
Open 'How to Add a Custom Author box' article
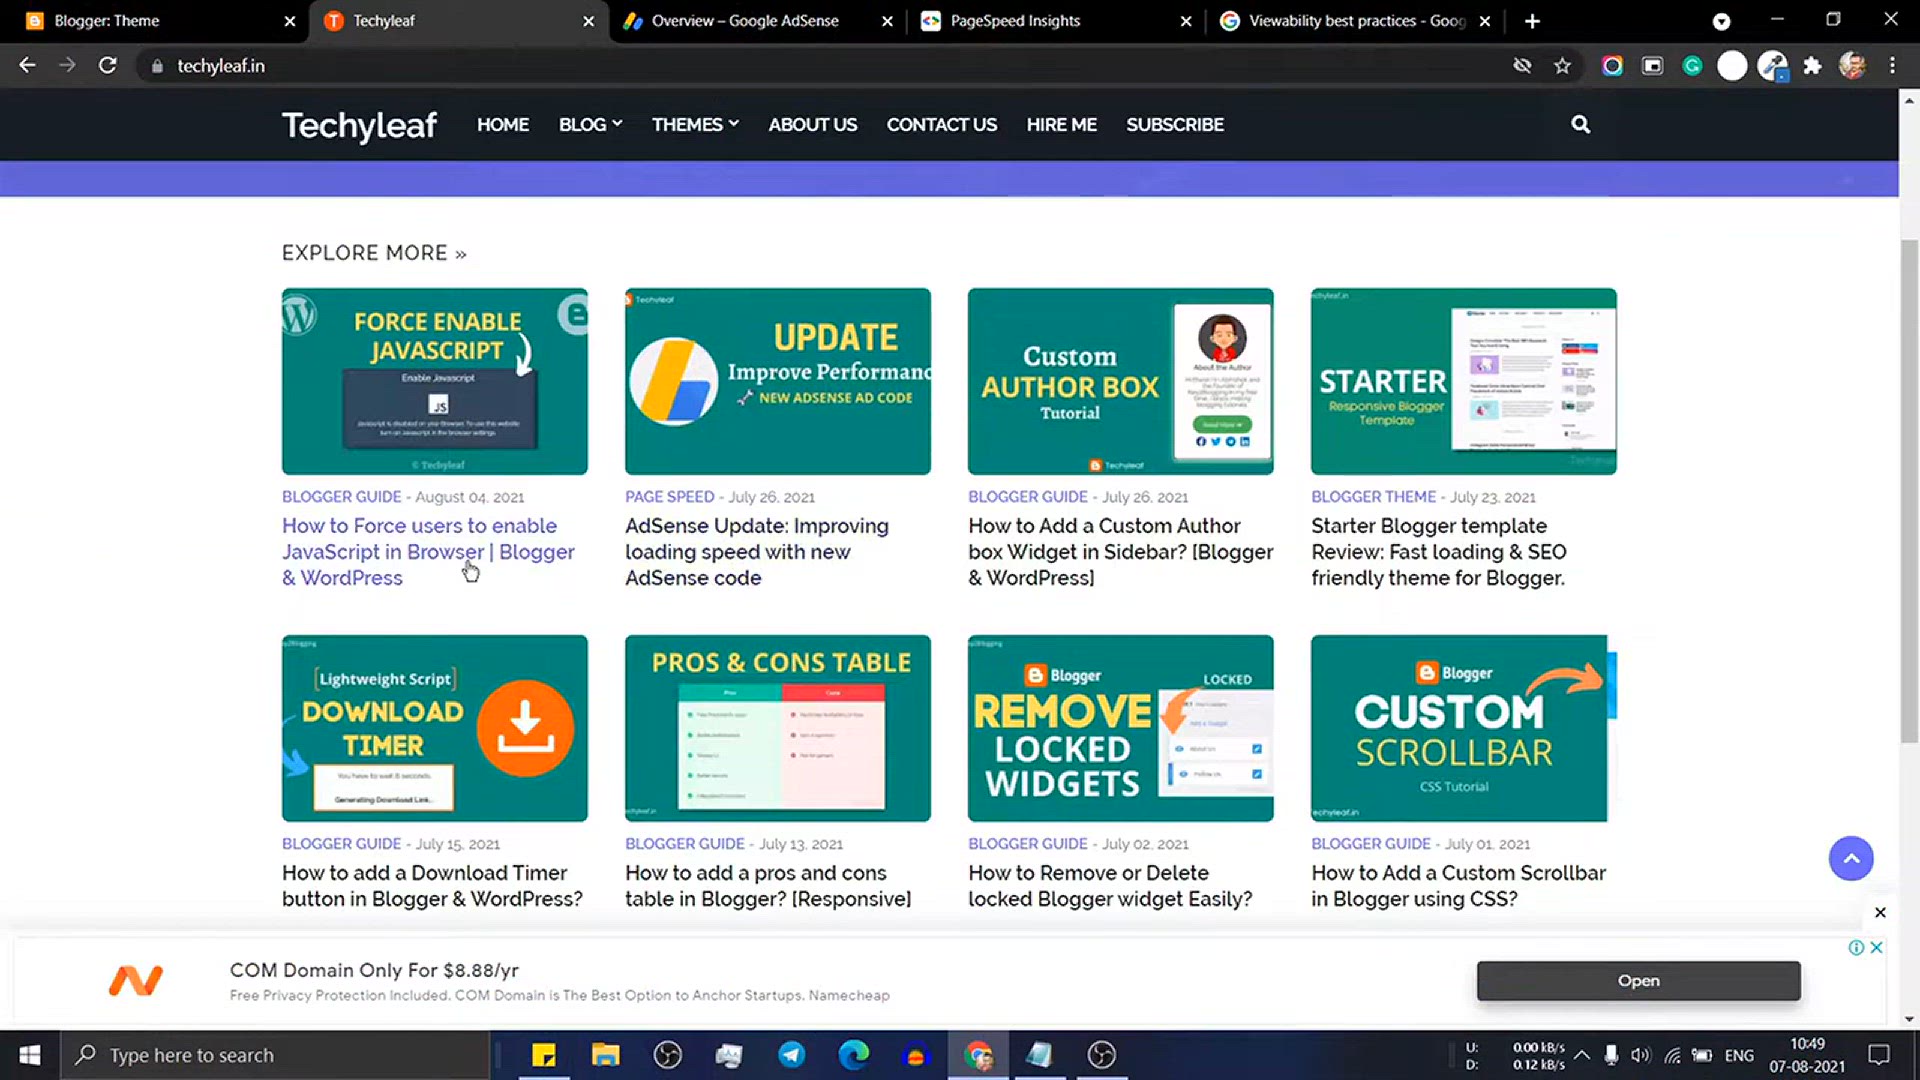pos(1120,551)
